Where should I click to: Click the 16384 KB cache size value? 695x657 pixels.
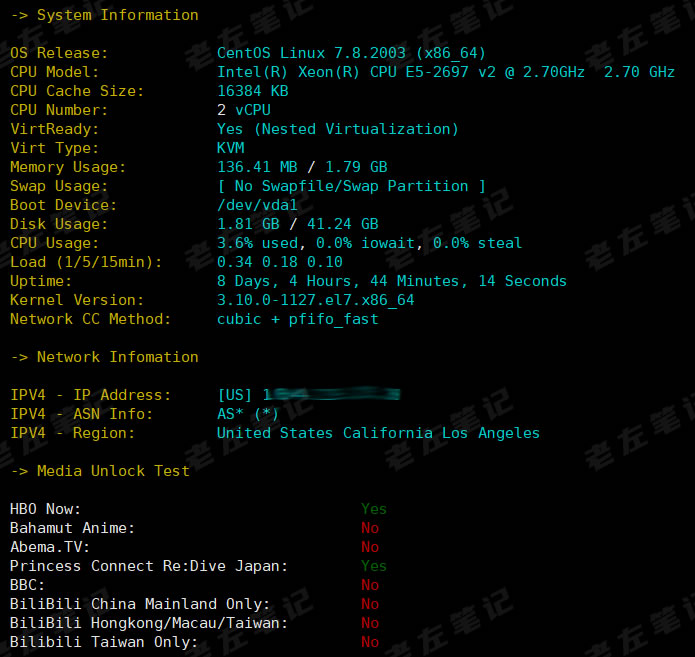252,91
